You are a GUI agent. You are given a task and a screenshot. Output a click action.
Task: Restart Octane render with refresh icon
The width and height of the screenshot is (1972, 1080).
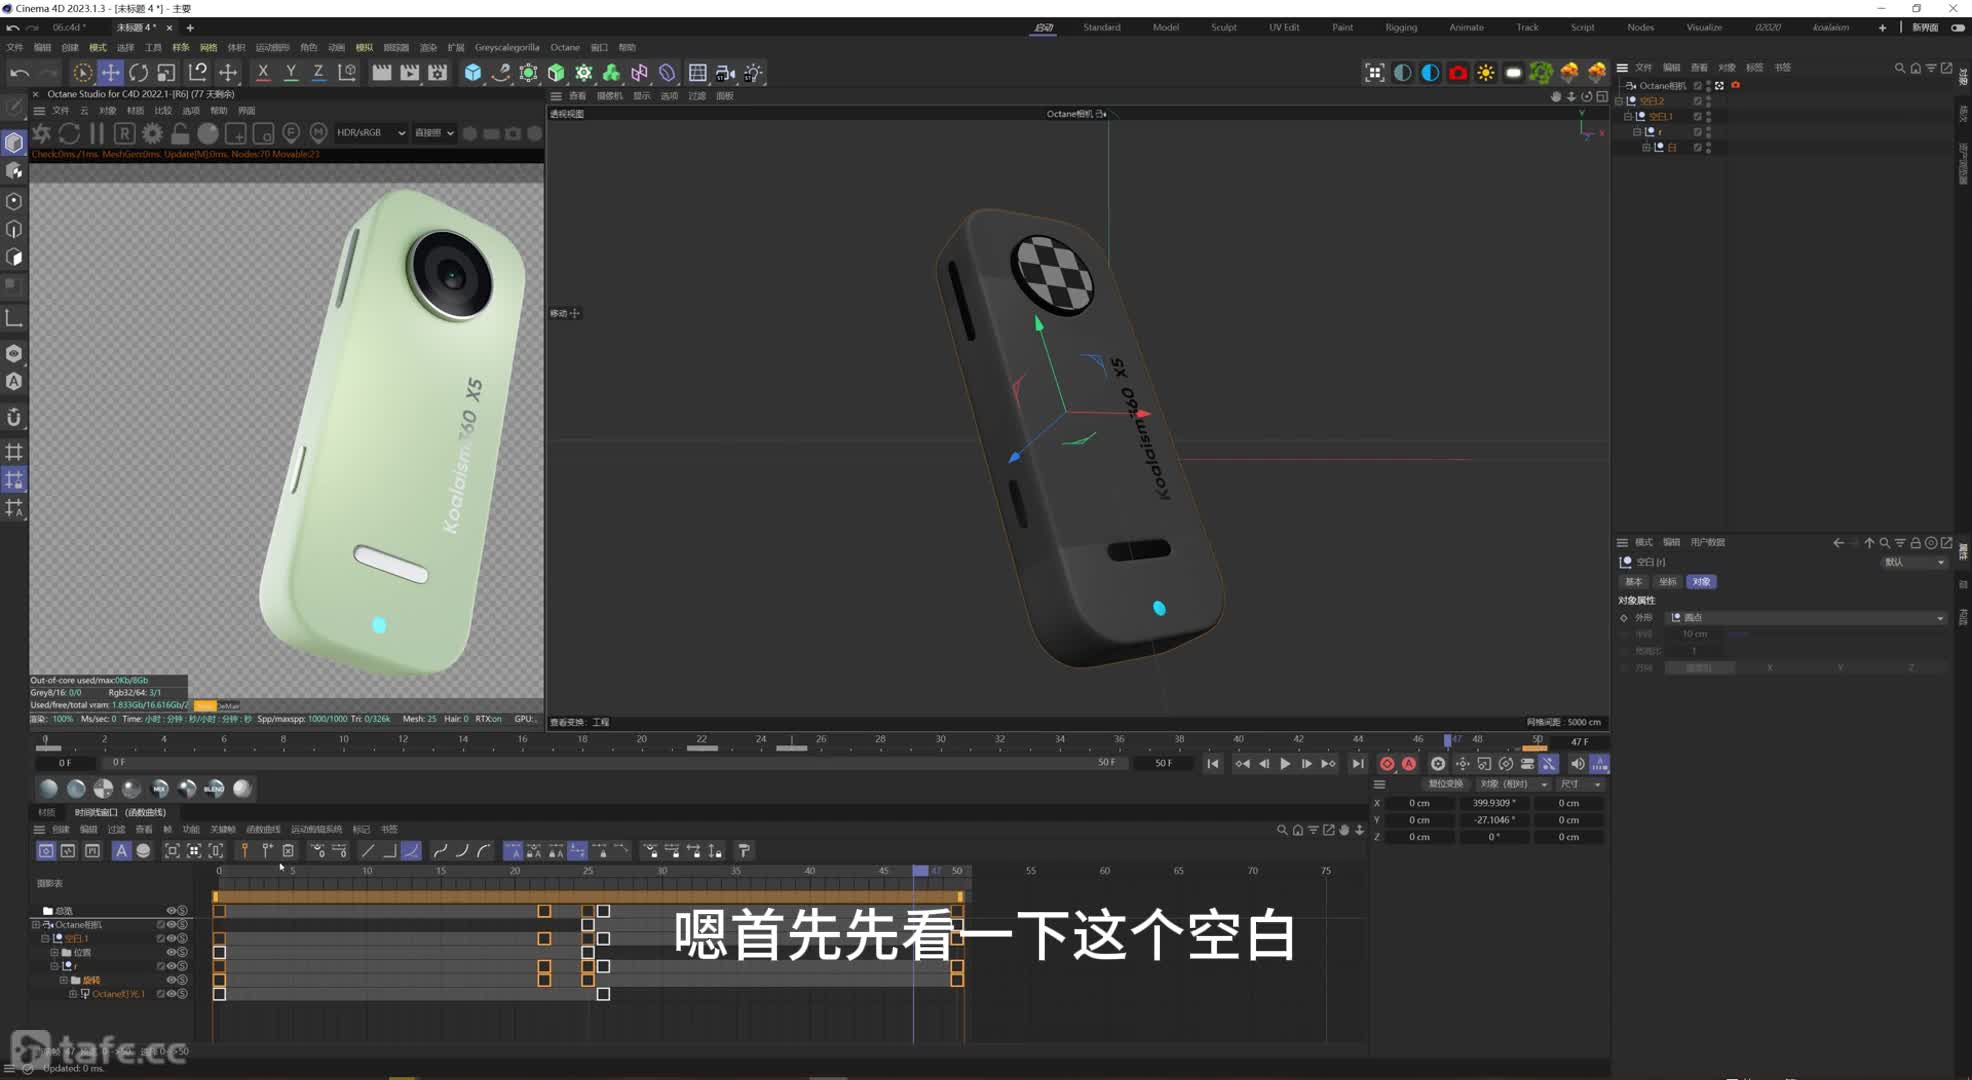(x=69, y=132)
